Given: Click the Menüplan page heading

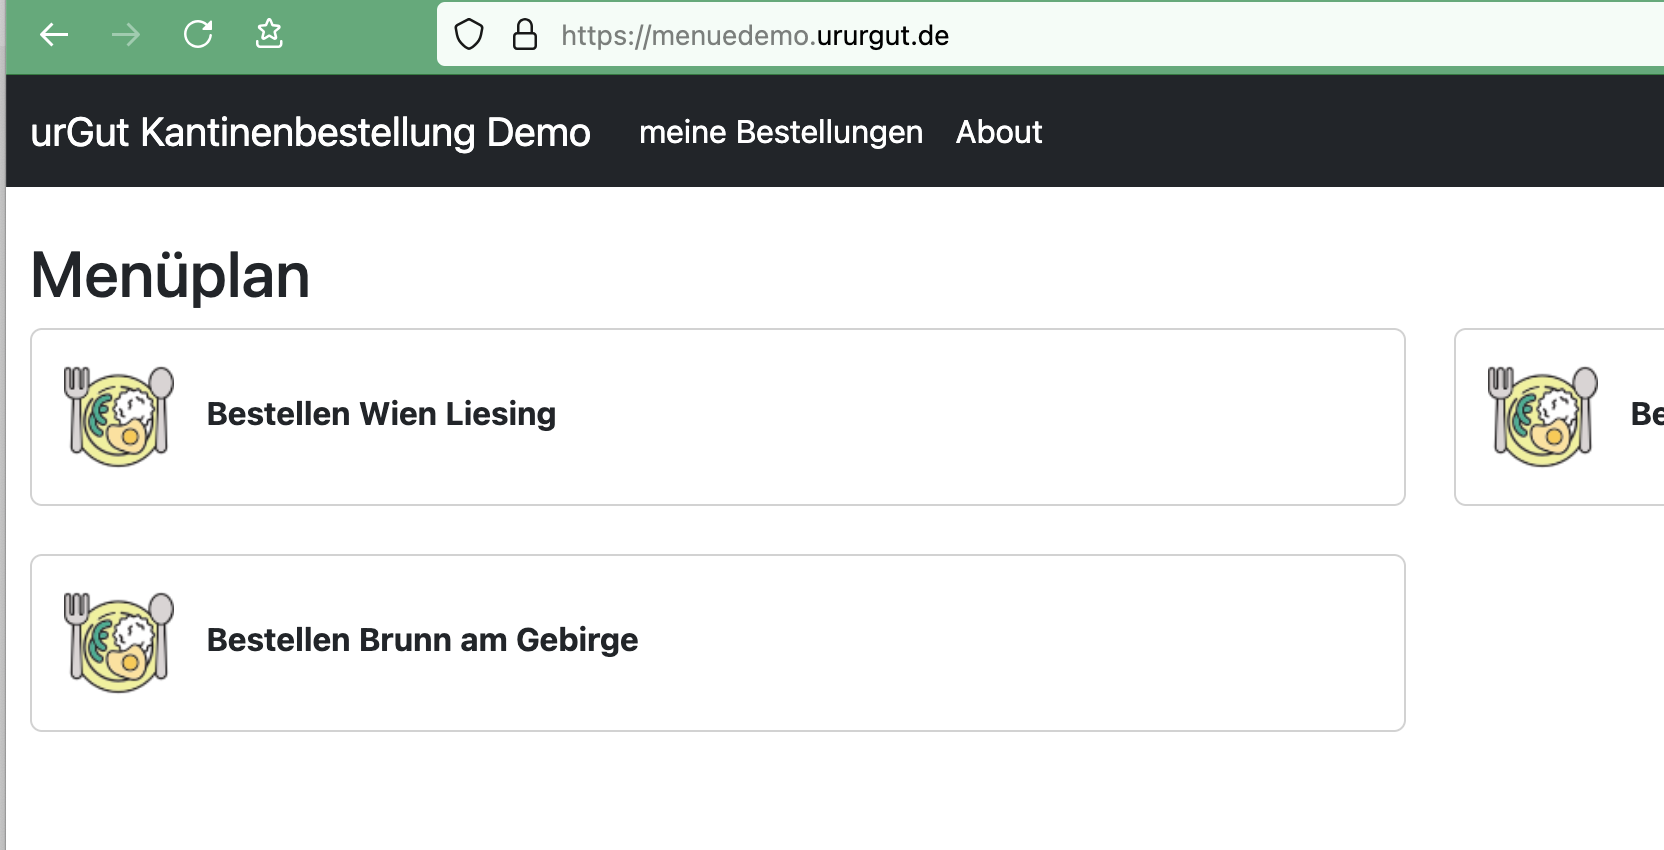Looking at the screenshot, I should pos(170,275).
